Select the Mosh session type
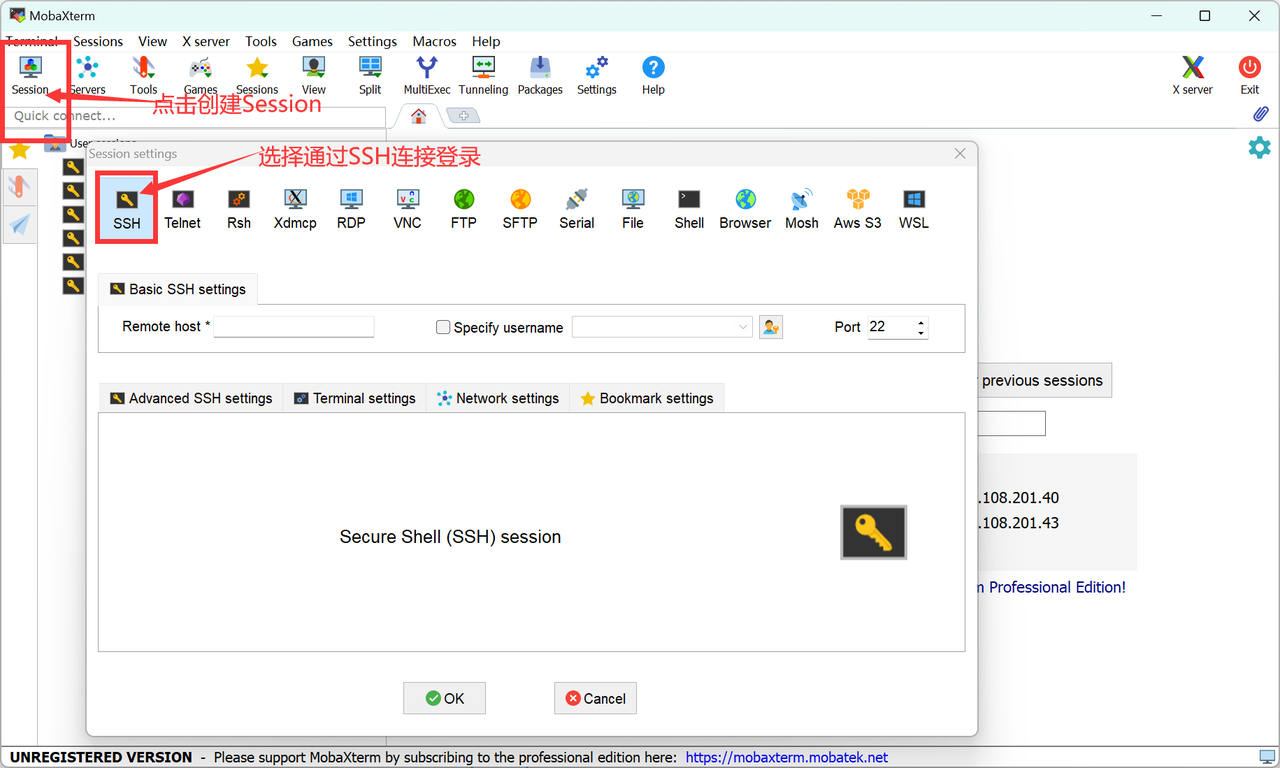1280x768 pixels. click(802, 209)
